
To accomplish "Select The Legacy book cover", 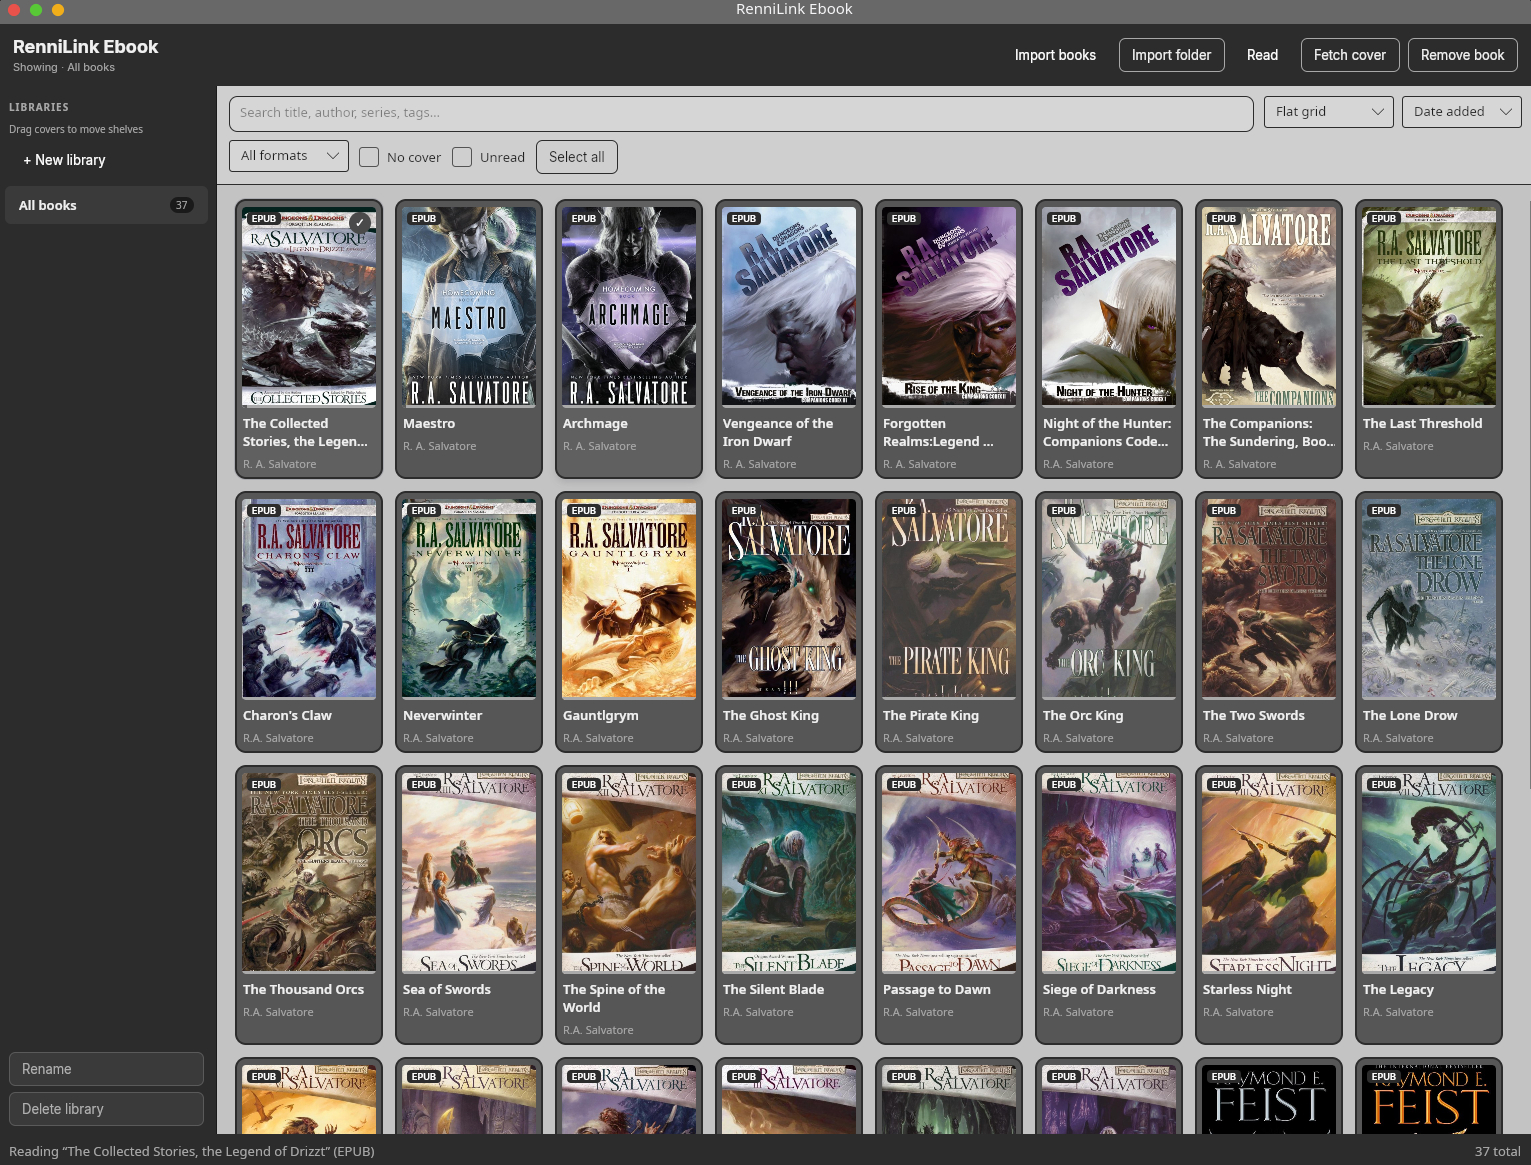I will 1429,873.
